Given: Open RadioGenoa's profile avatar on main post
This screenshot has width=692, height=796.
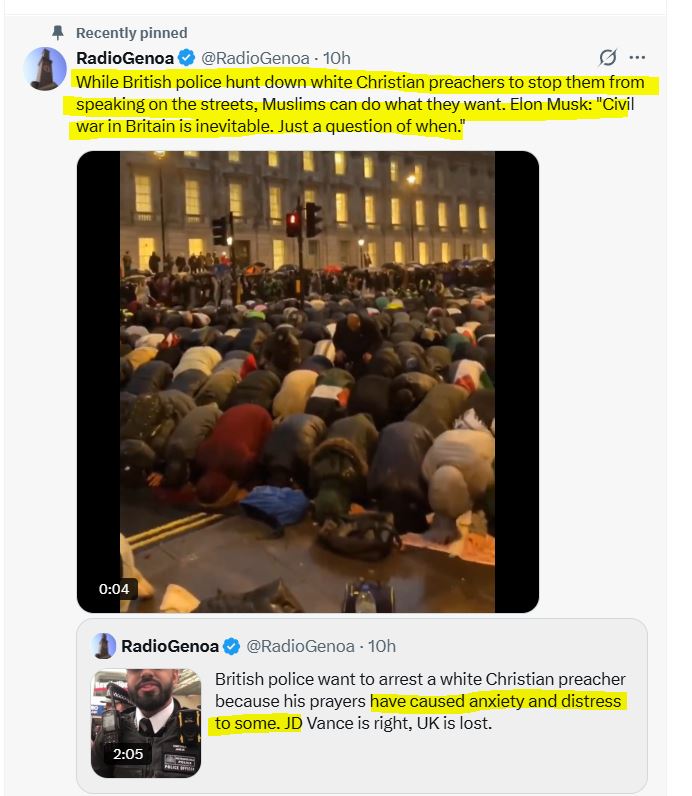Looking at the screenshot, I should pyautogui.click(x=45, y=69).
